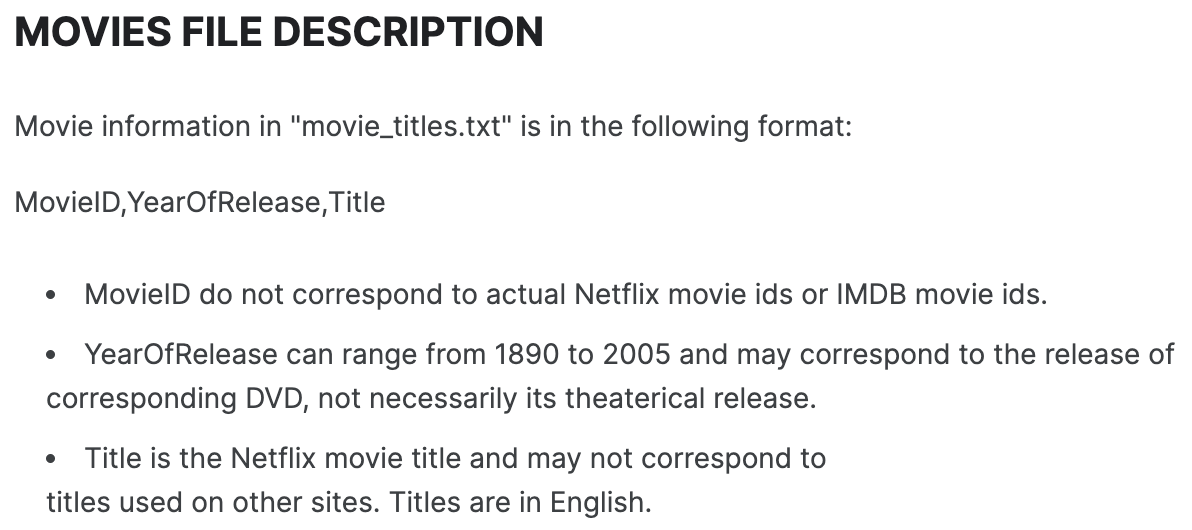Click the bullet point before Title sentence
This screenshot has width=1192, height=530.
pos(51,459)
